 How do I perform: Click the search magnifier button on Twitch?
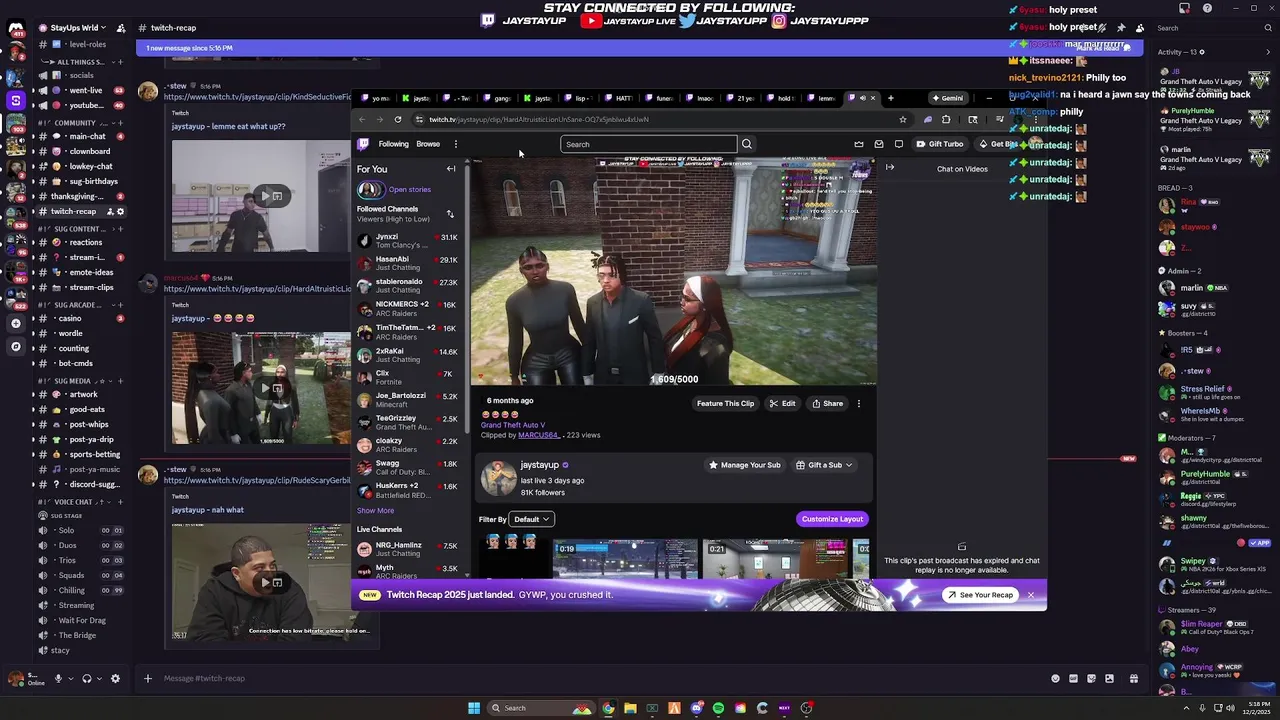tap(746, 144)
